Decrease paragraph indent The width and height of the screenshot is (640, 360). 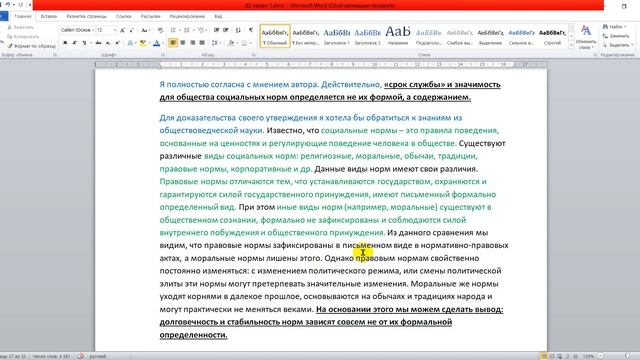pos(216,30)
